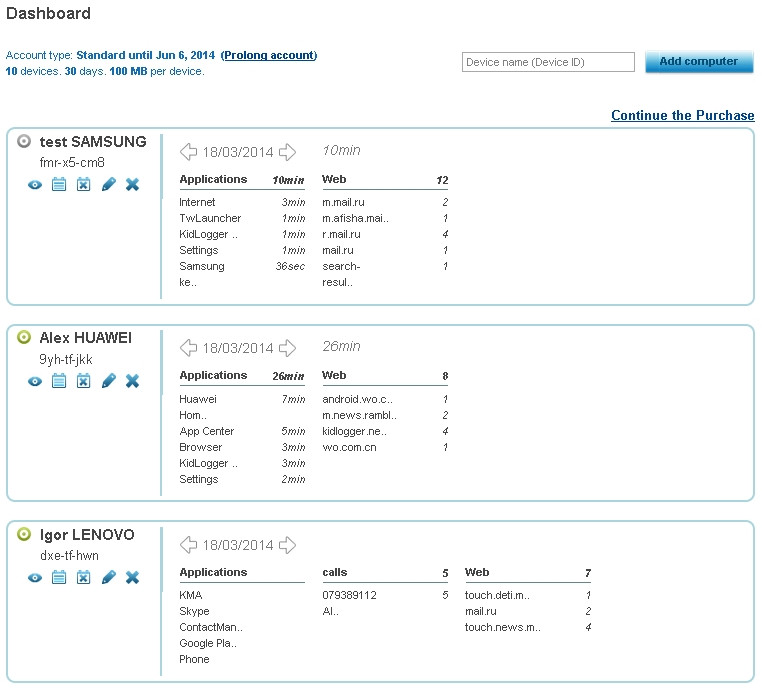
Task: Edit test SAMSUNG device with pencil icon
Action: [x=108, y=185]
